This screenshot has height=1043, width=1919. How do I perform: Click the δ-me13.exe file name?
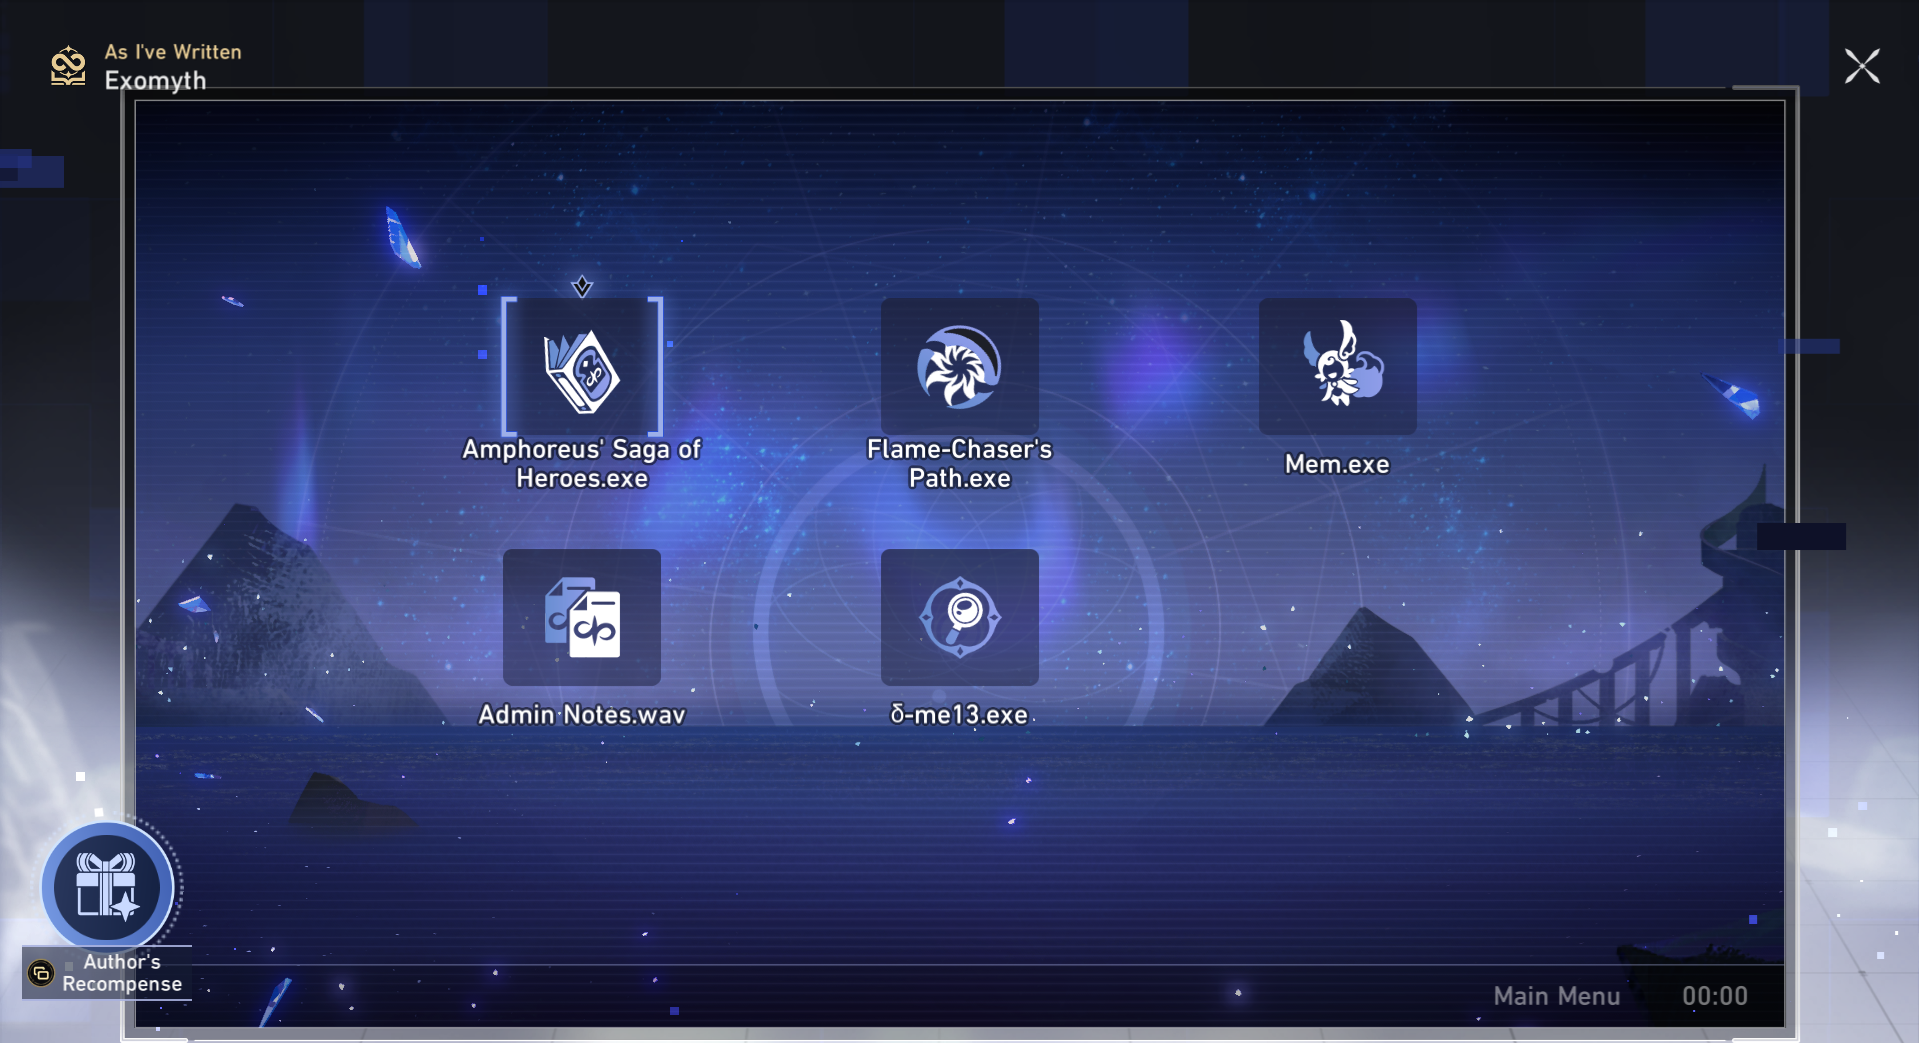(959, 715)
